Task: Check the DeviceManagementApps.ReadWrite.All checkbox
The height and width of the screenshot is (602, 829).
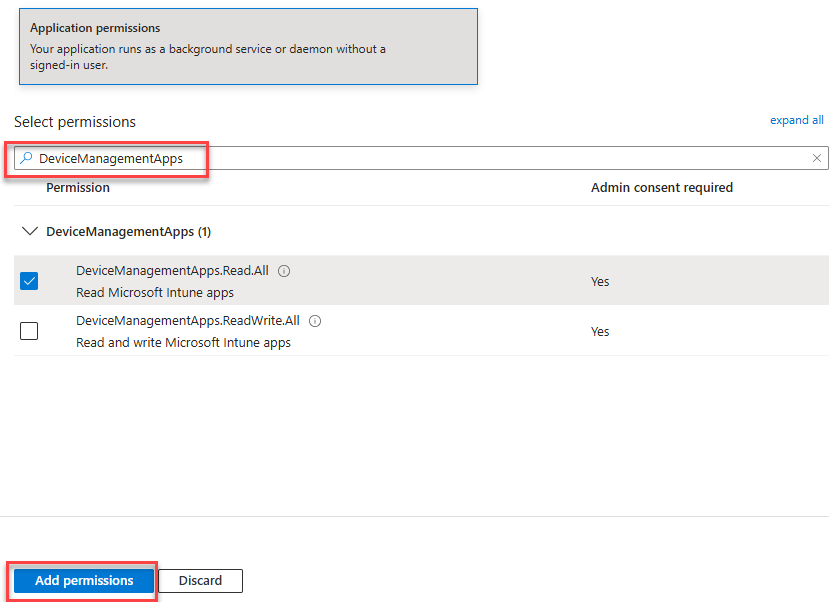Action: pyautogui.click(x=29, y=331)
